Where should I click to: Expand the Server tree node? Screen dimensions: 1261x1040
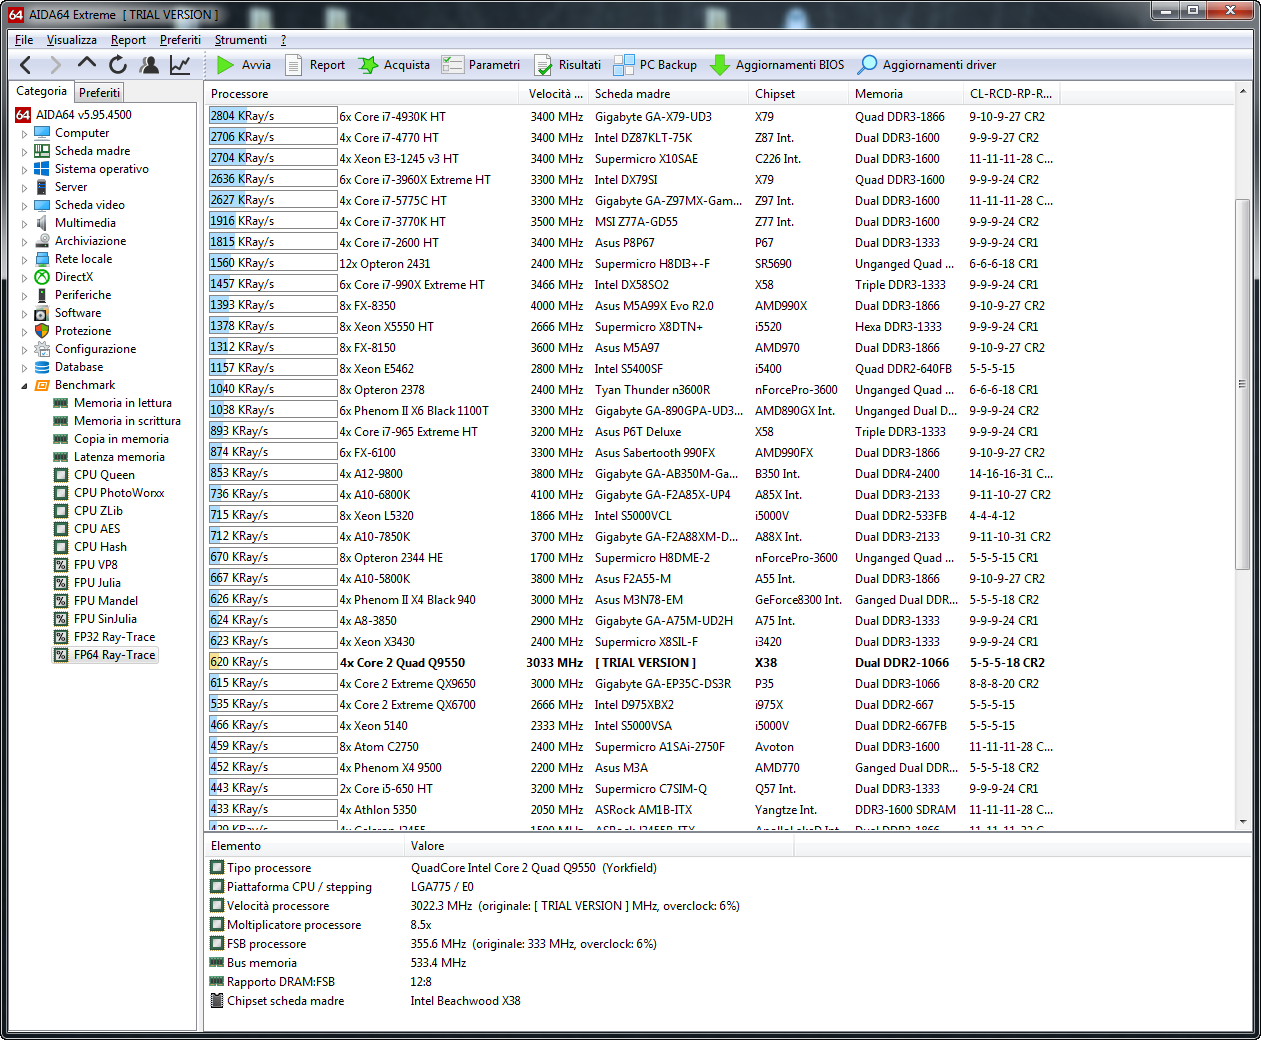click(x=24, y=187)
